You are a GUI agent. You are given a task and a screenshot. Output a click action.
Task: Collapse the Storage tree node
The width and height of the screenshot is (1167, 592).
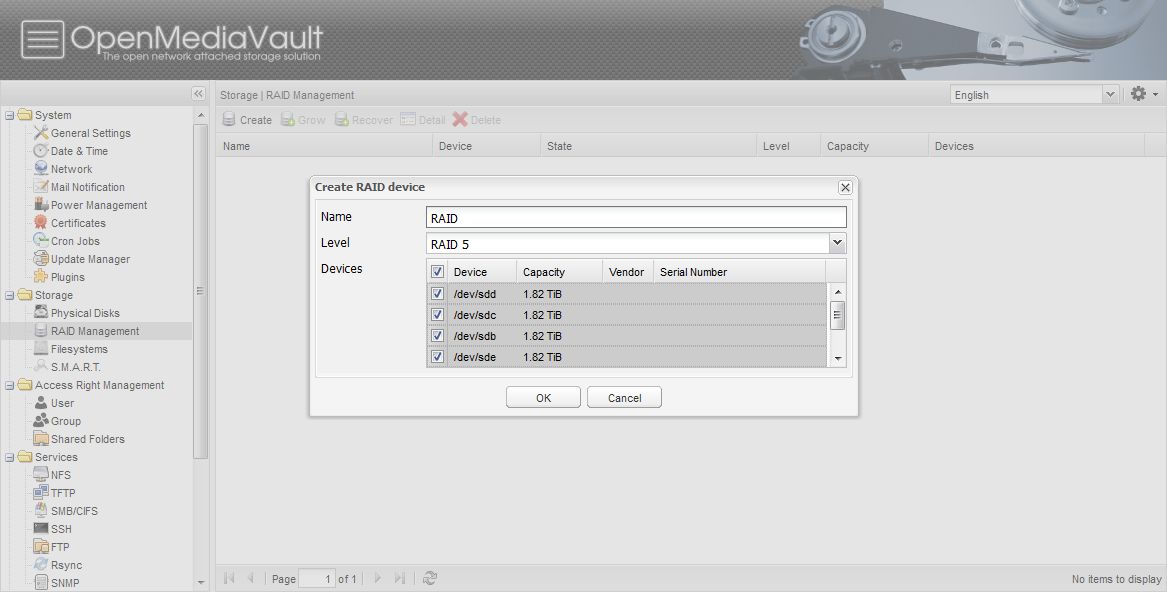pos(10,295)
